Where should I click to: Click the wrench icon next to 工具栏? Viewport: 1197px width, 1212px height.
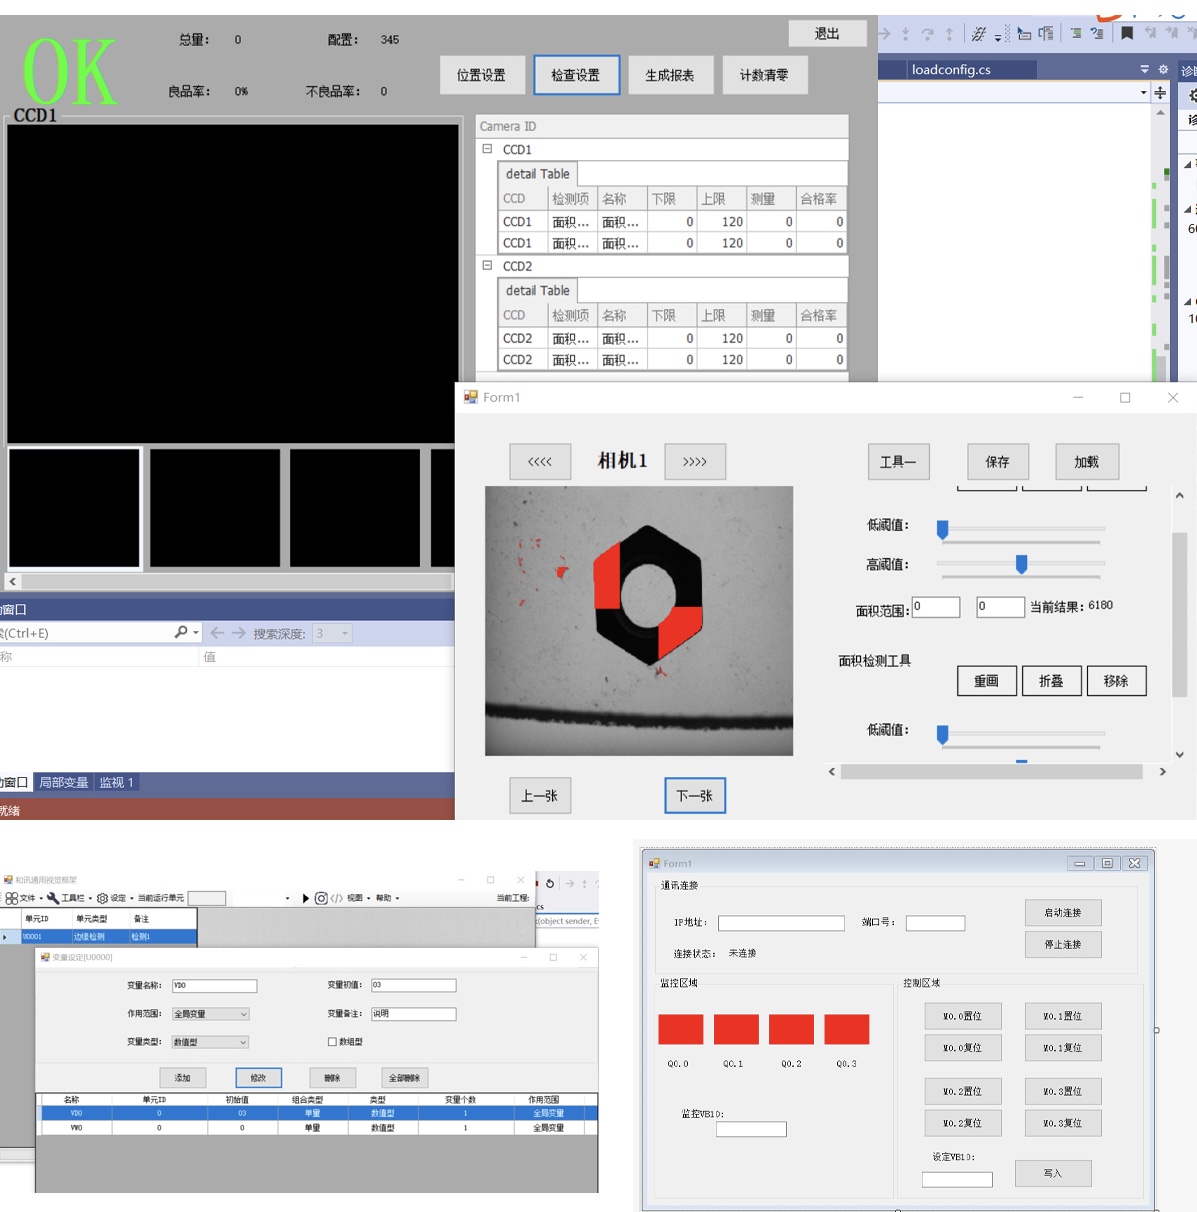53,898
